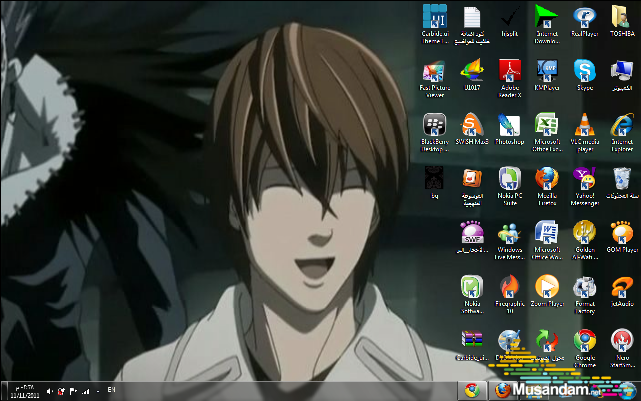Launch the jetAudio shortcut
The width and height of the screenshot is (641, 401).
[x=622, y=291]
